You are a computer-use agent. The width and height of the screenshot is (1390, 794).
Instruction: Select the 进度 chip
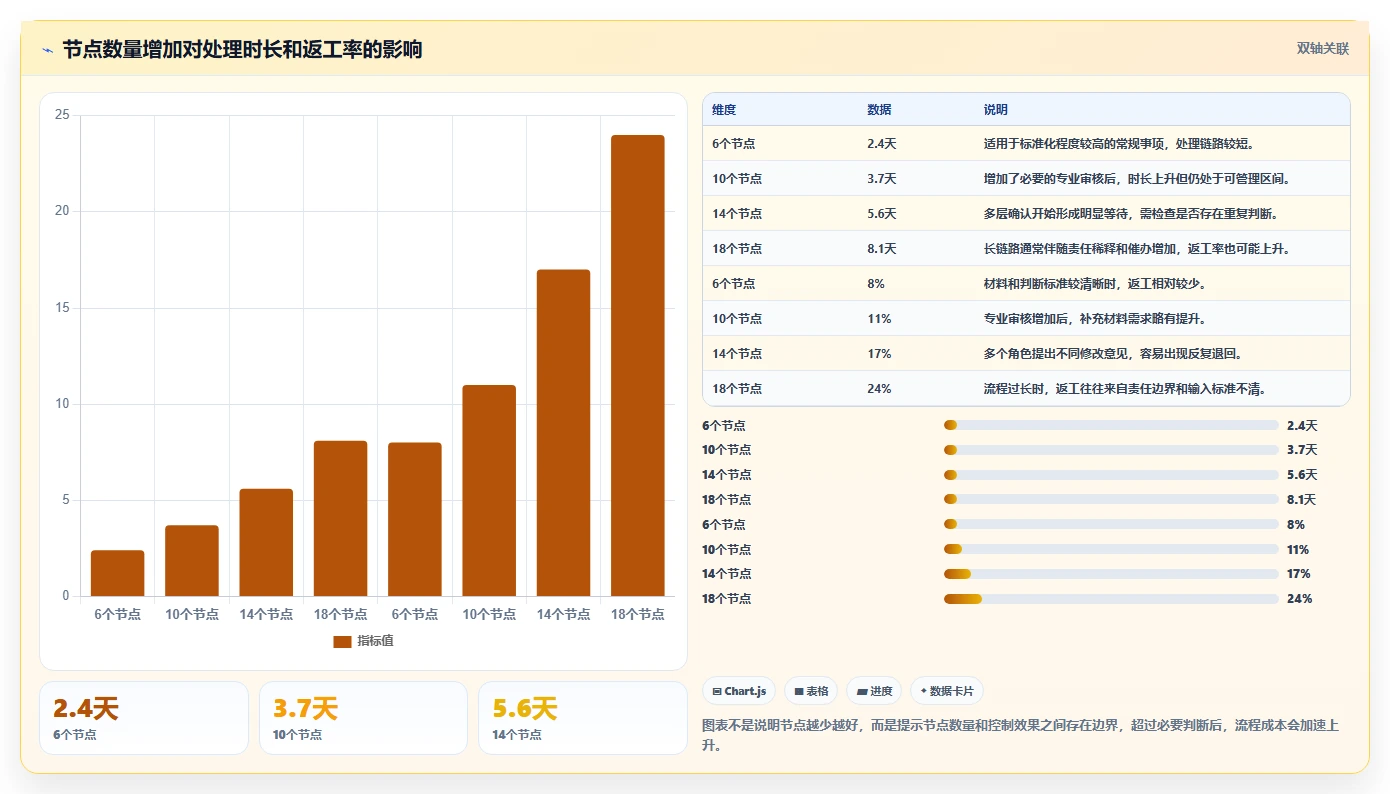[874, 691]
